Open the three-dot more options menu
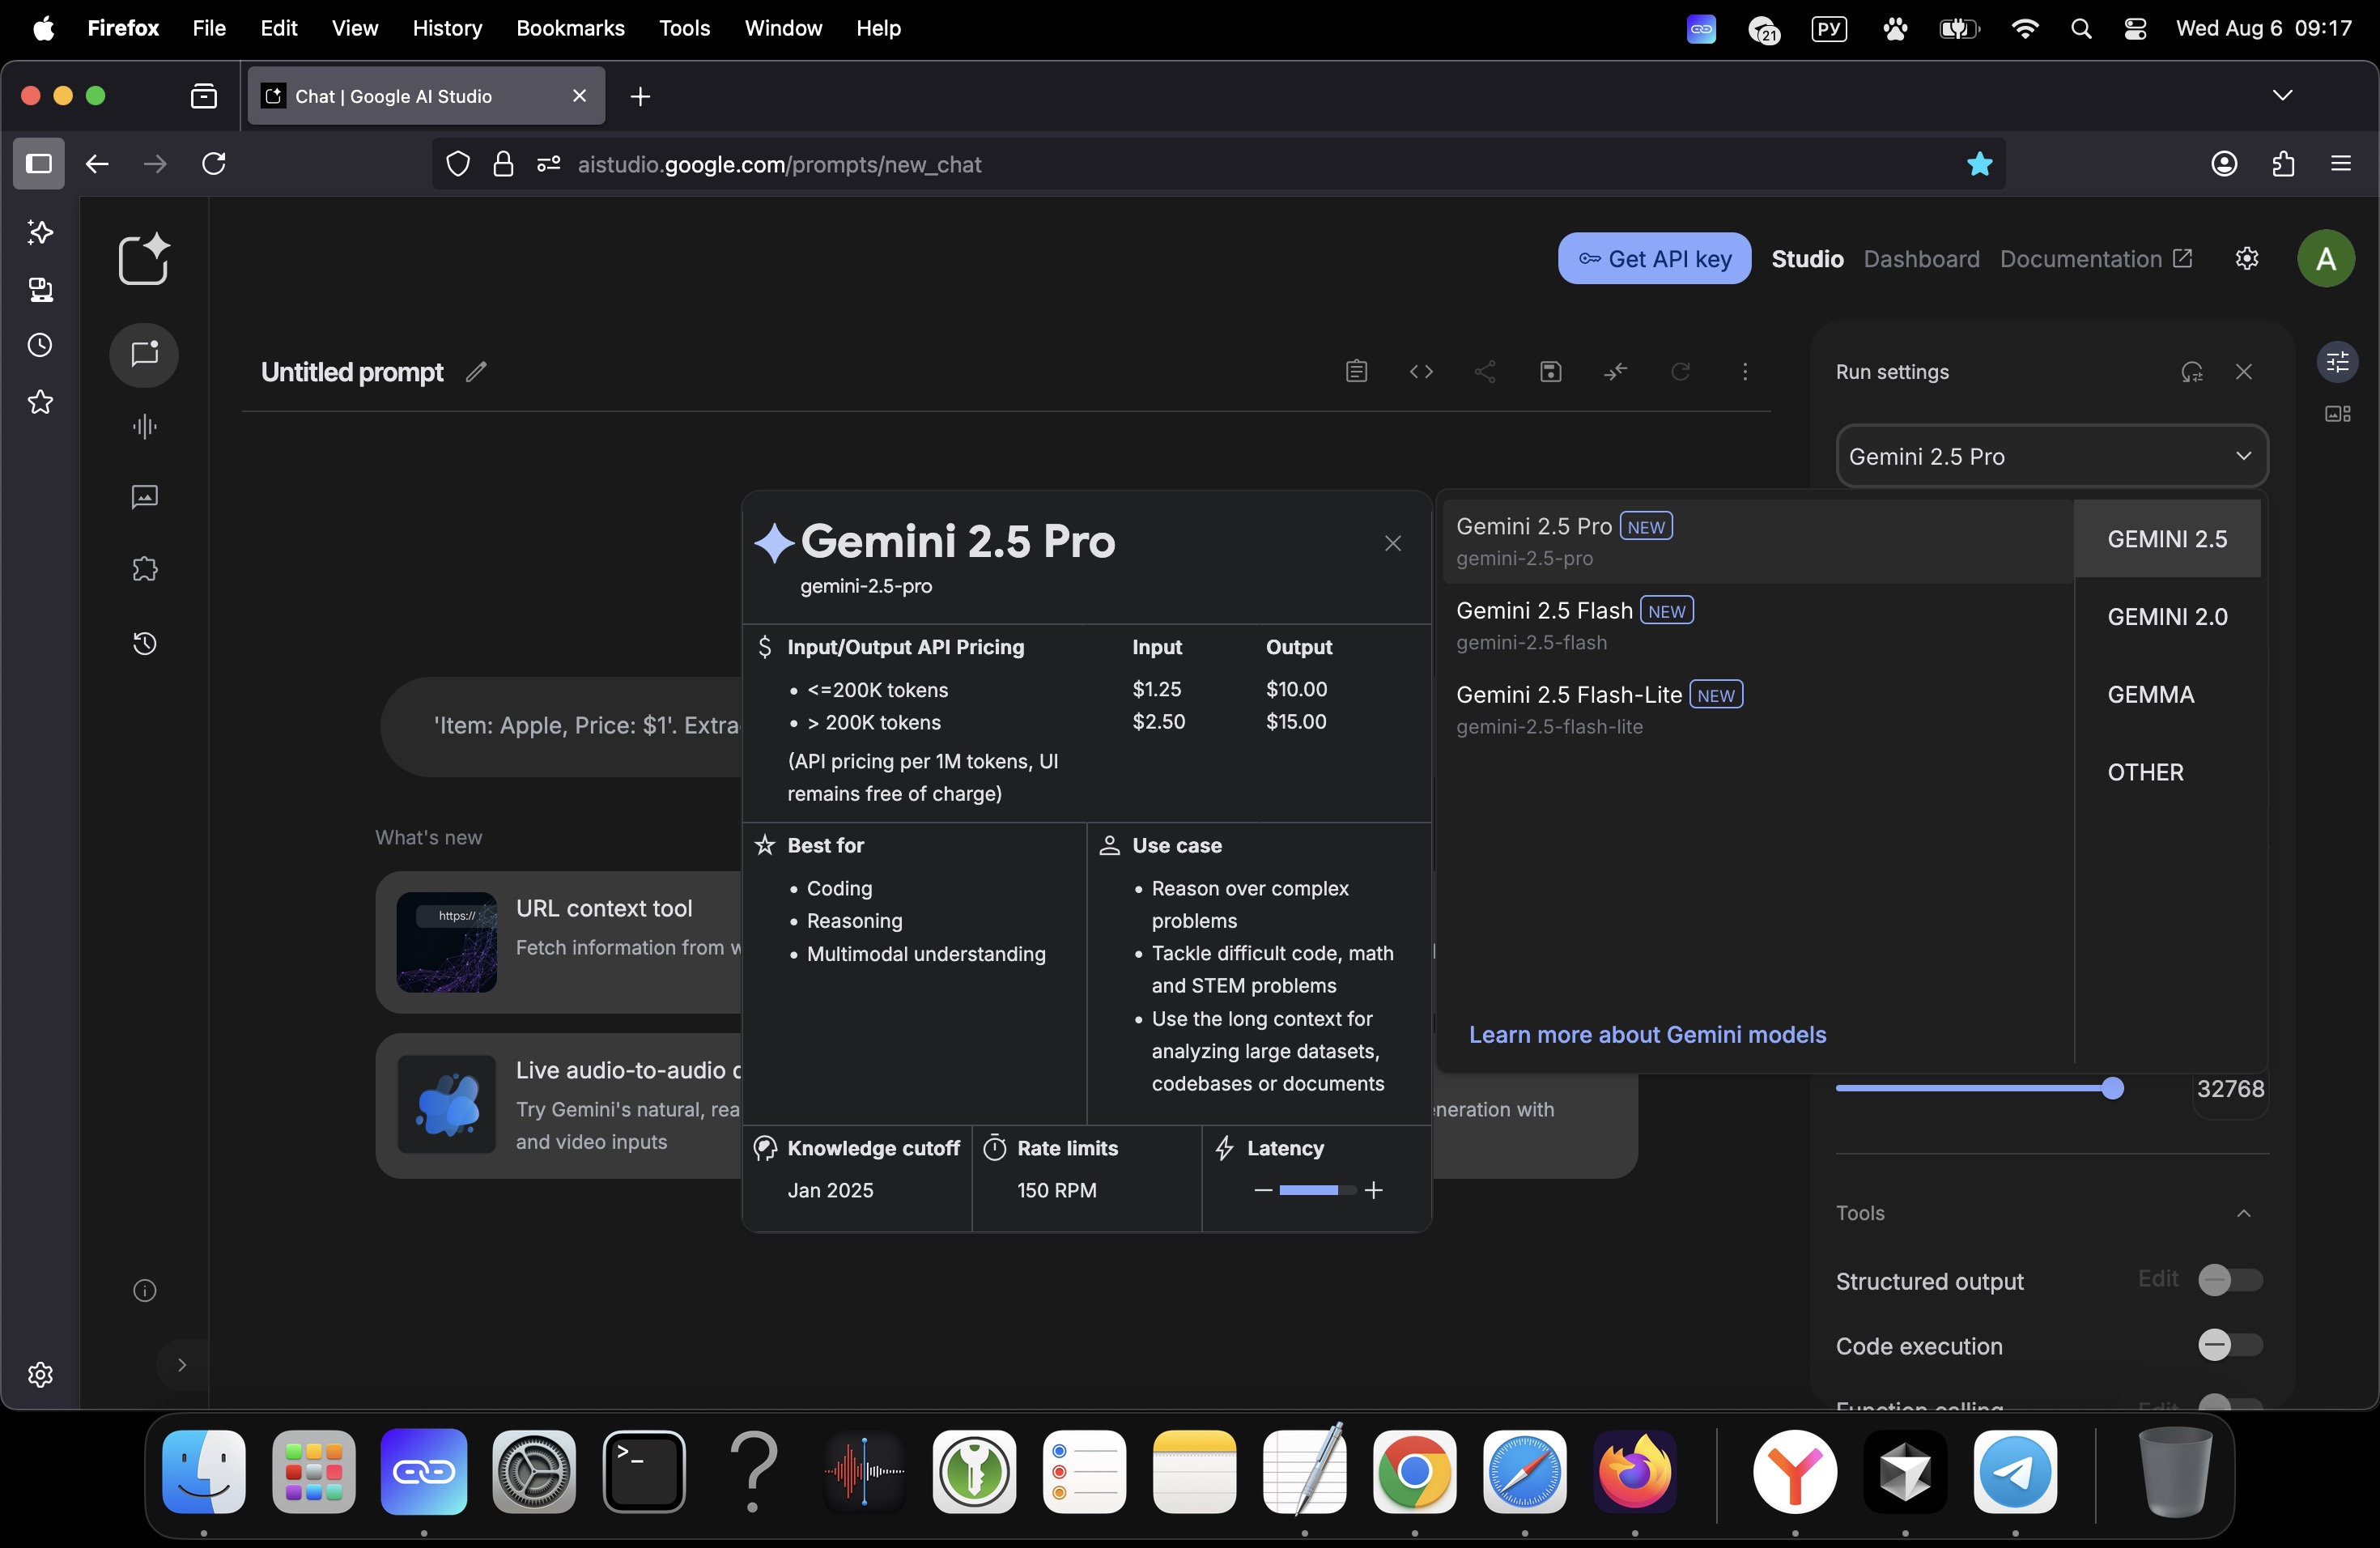 [1745, 372]
